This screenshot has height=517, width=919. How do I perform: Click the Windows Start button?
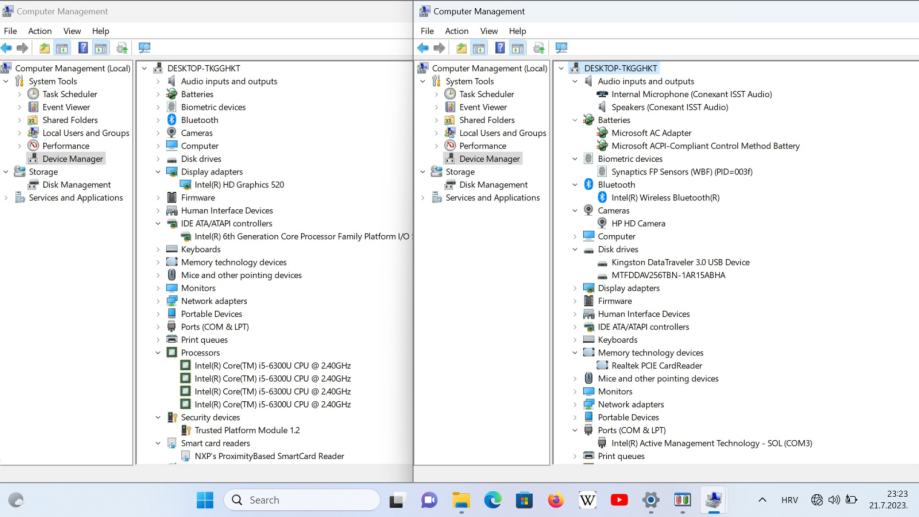[x=205, y=500]
